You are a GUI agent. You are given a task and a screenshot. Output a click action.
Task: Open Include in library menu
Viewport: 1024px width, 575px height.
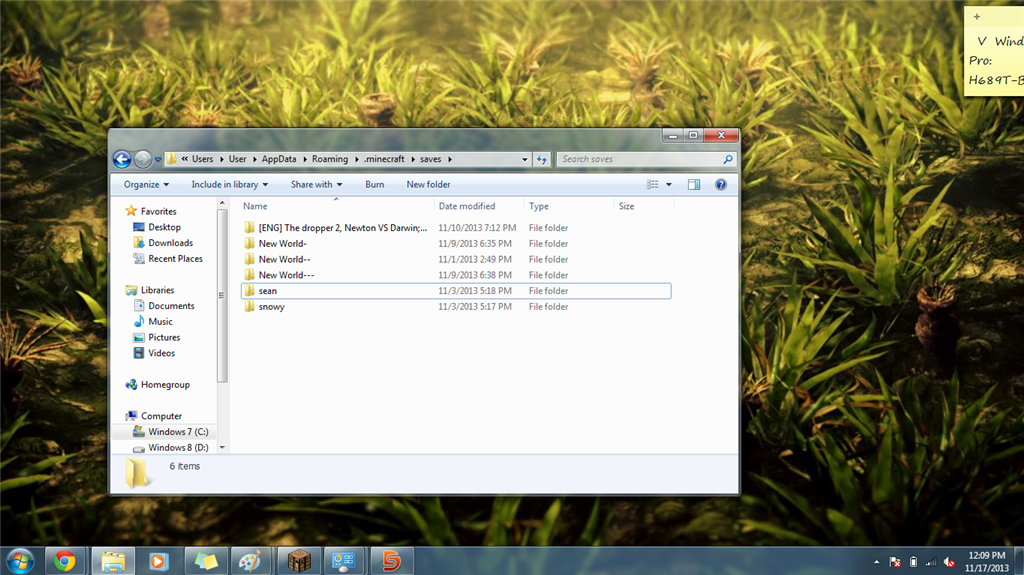point(229,184)
